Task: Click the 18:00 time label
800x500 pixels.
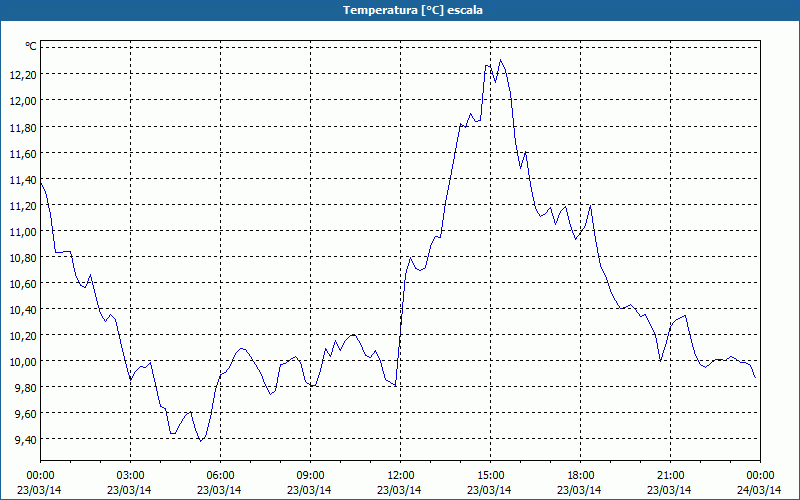Action: point(580,476)
